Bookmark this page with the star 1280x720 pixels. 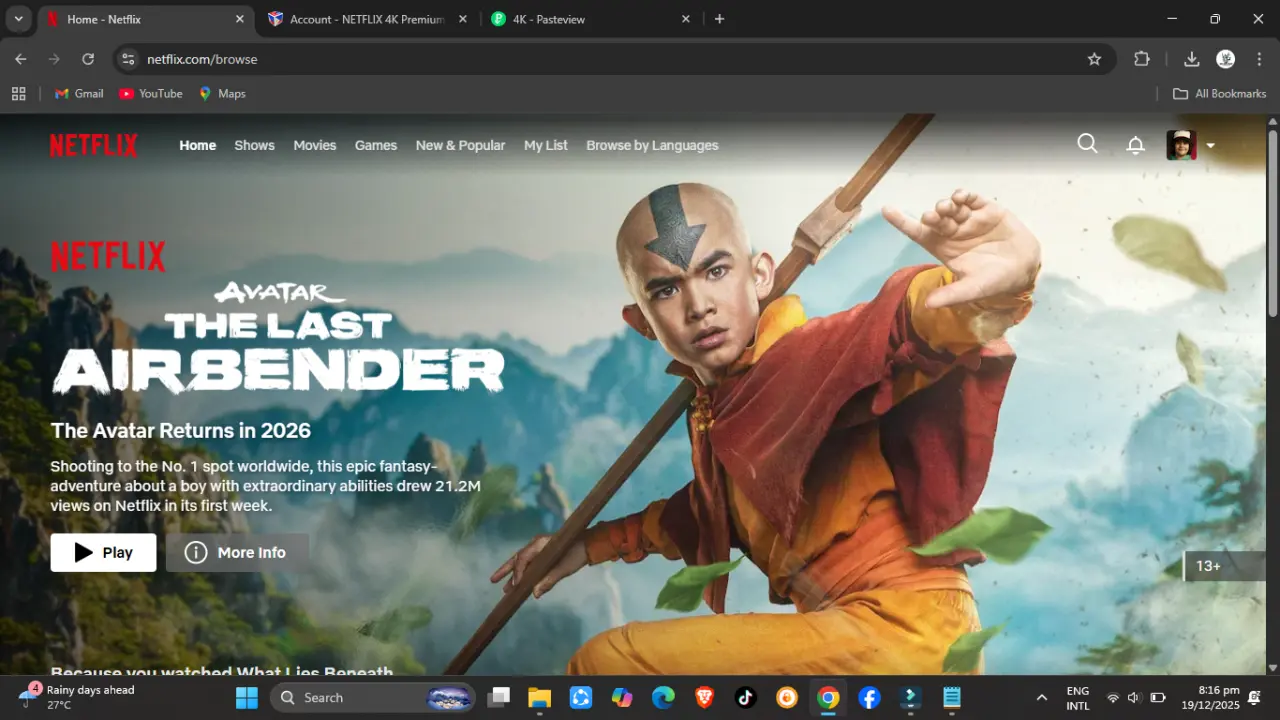pyautogui.click(x=1094, y=59)
